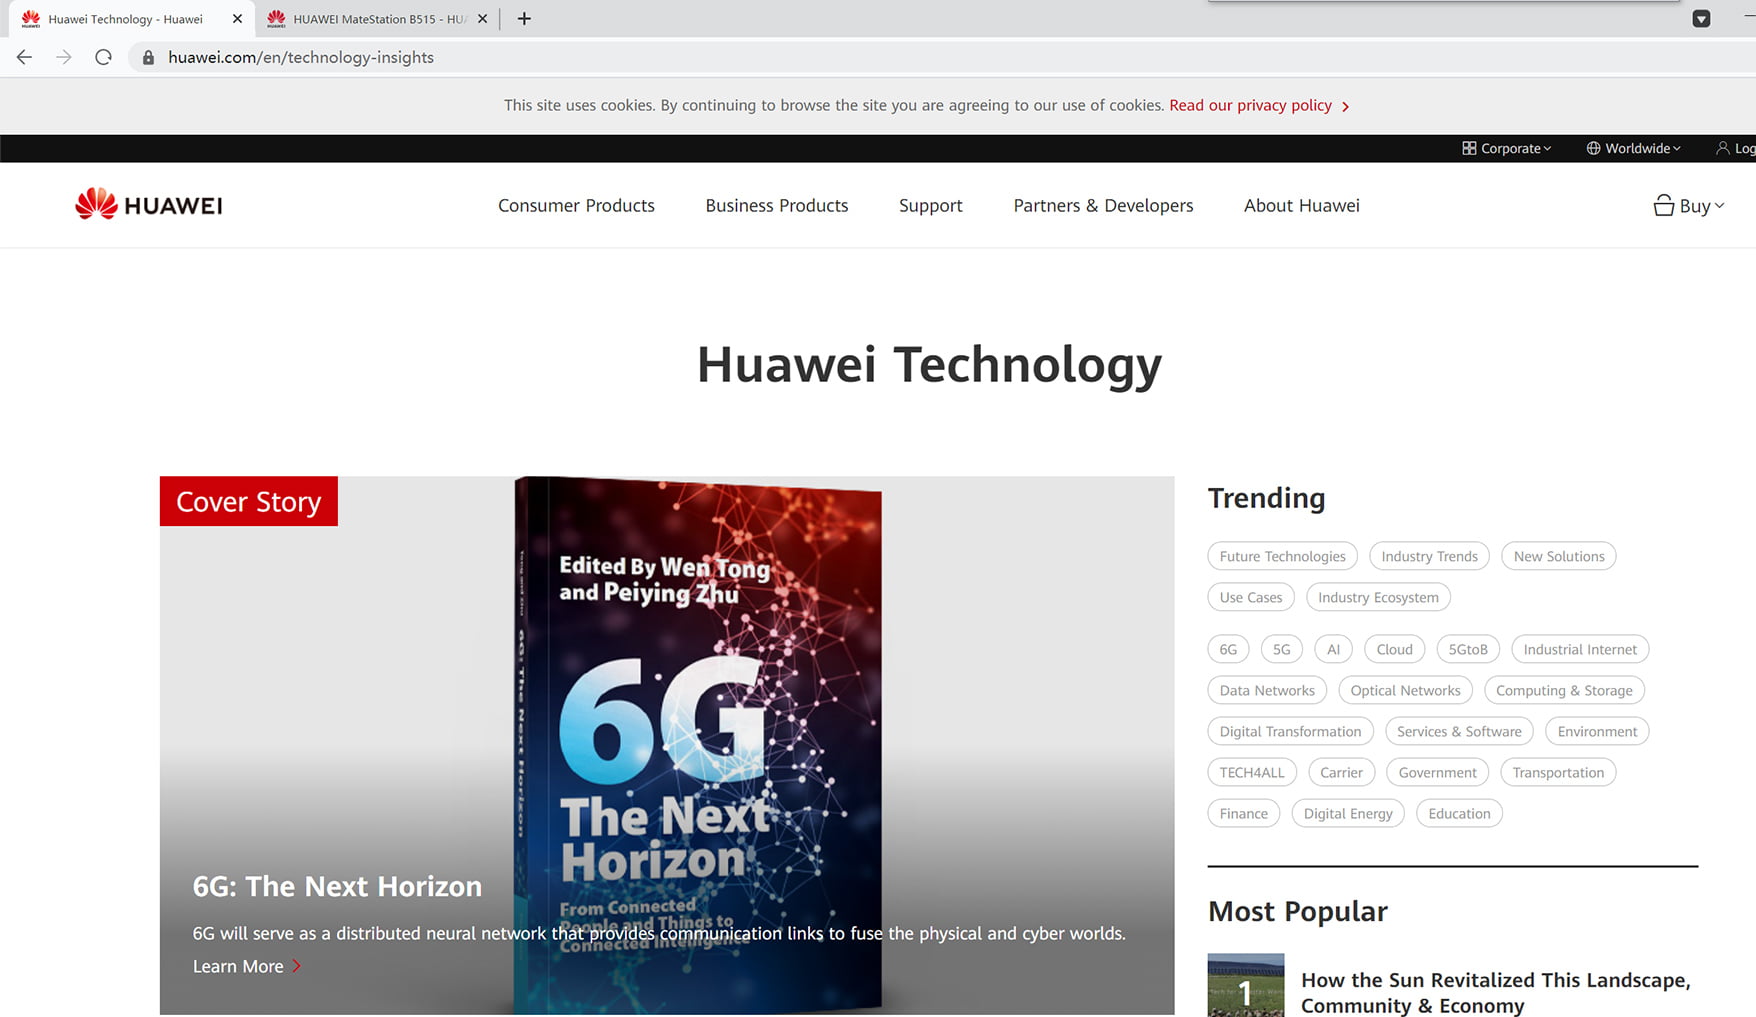
Task: Select the New Solutions tag
Action: coord(1558,556)
